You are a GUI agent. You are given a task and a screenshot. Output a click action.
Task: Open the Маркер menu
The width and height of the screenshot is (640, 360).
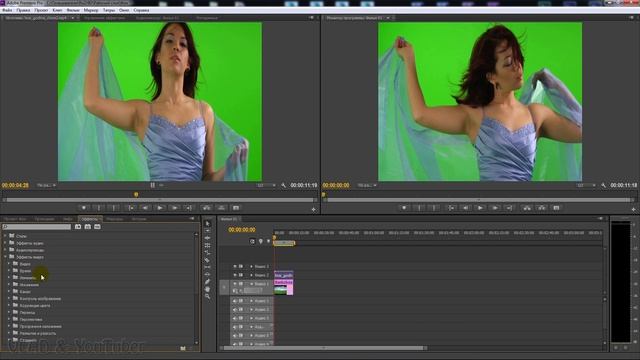pyautogui.click(x=91, y=10)
